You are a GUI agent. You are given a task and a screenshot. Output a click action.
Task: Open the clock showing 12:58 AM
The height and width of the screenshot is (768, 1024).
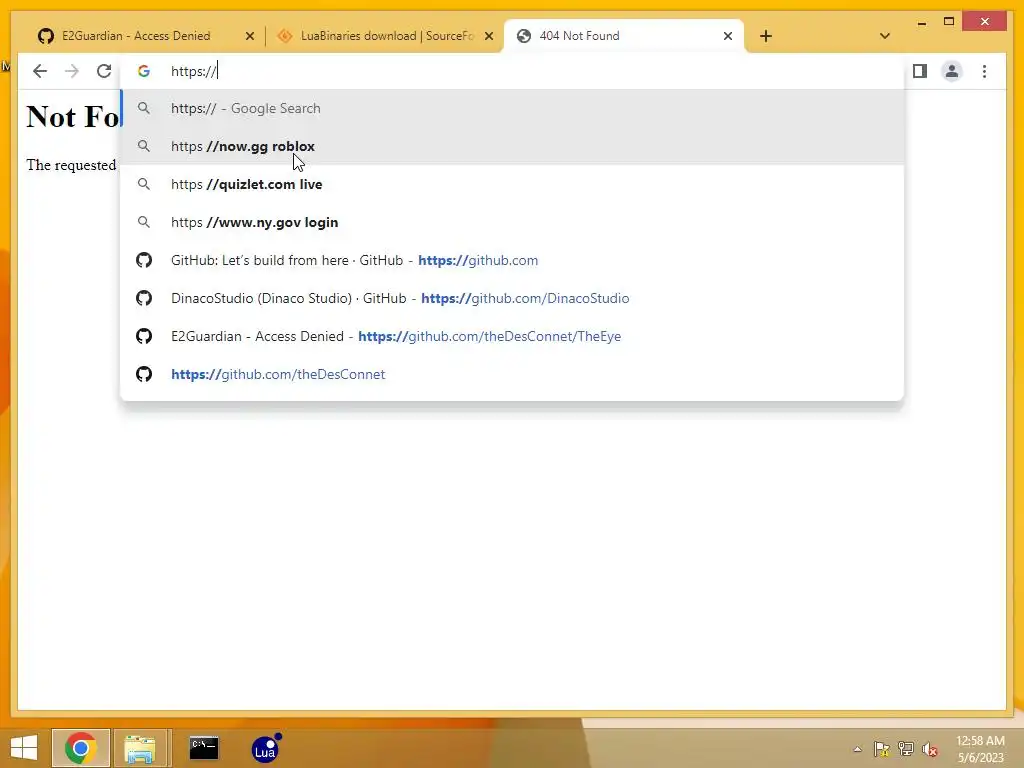coord(980,749)
